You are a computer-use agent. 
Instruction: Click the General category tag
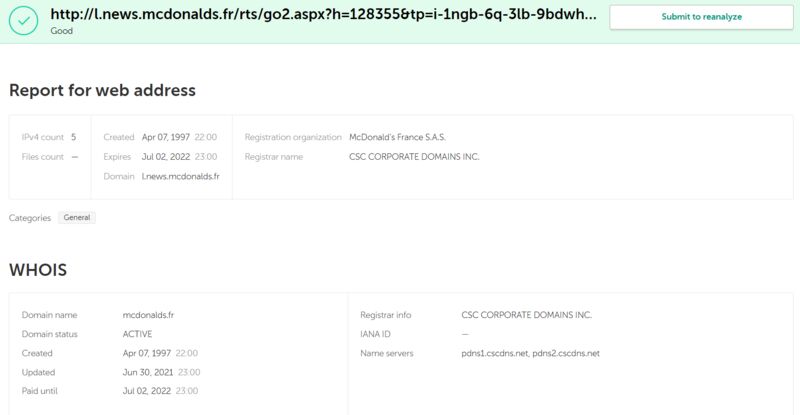pos(77,217)
